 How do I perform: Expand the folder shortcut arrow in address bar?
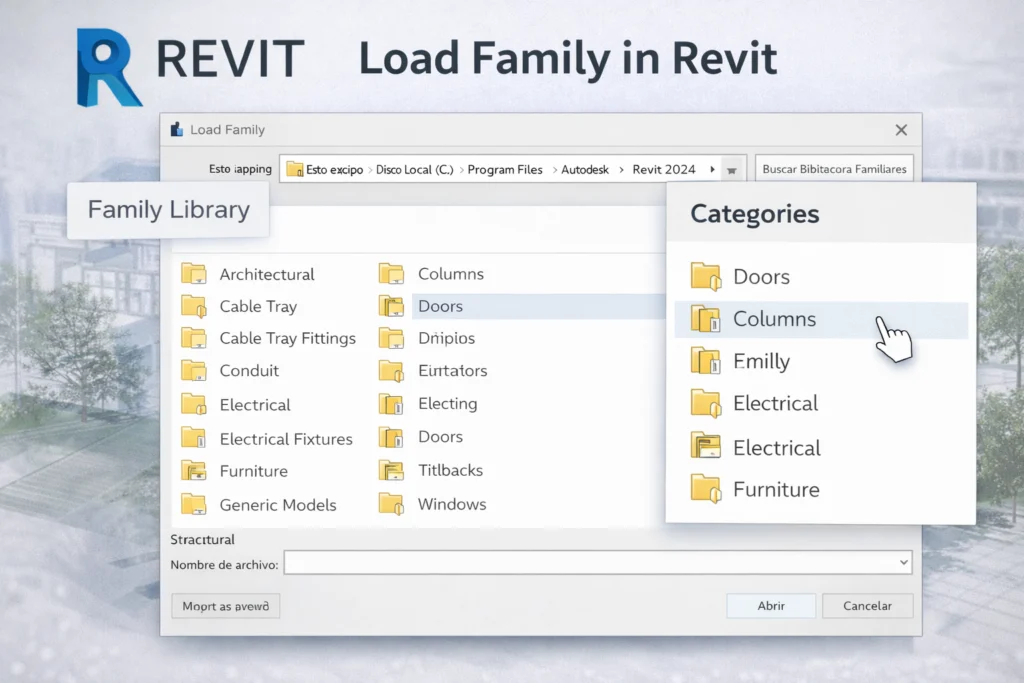(x=731, y=169)
